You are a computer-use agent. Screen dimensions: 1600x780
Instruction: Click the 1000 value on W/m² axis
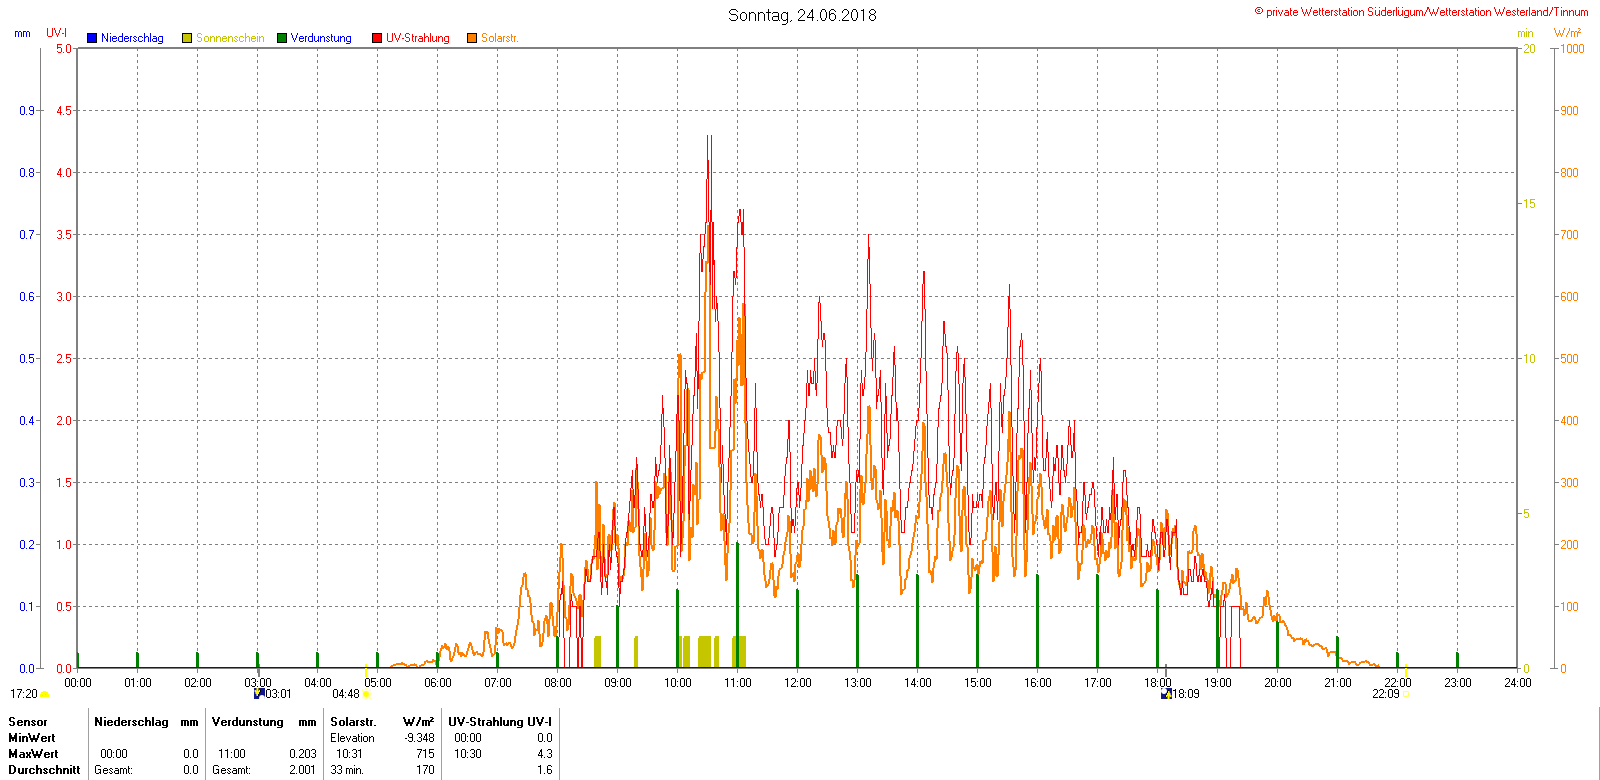(x=1573, y=49)
